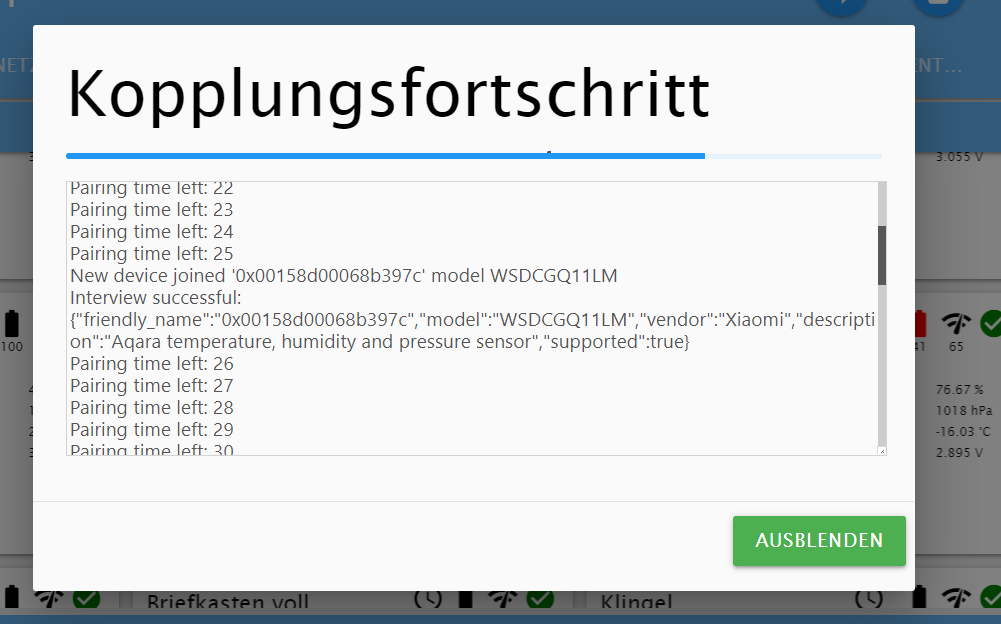Click the battery icon showing 100
This screenshot has height=624, width=1001.
point(11,324)
